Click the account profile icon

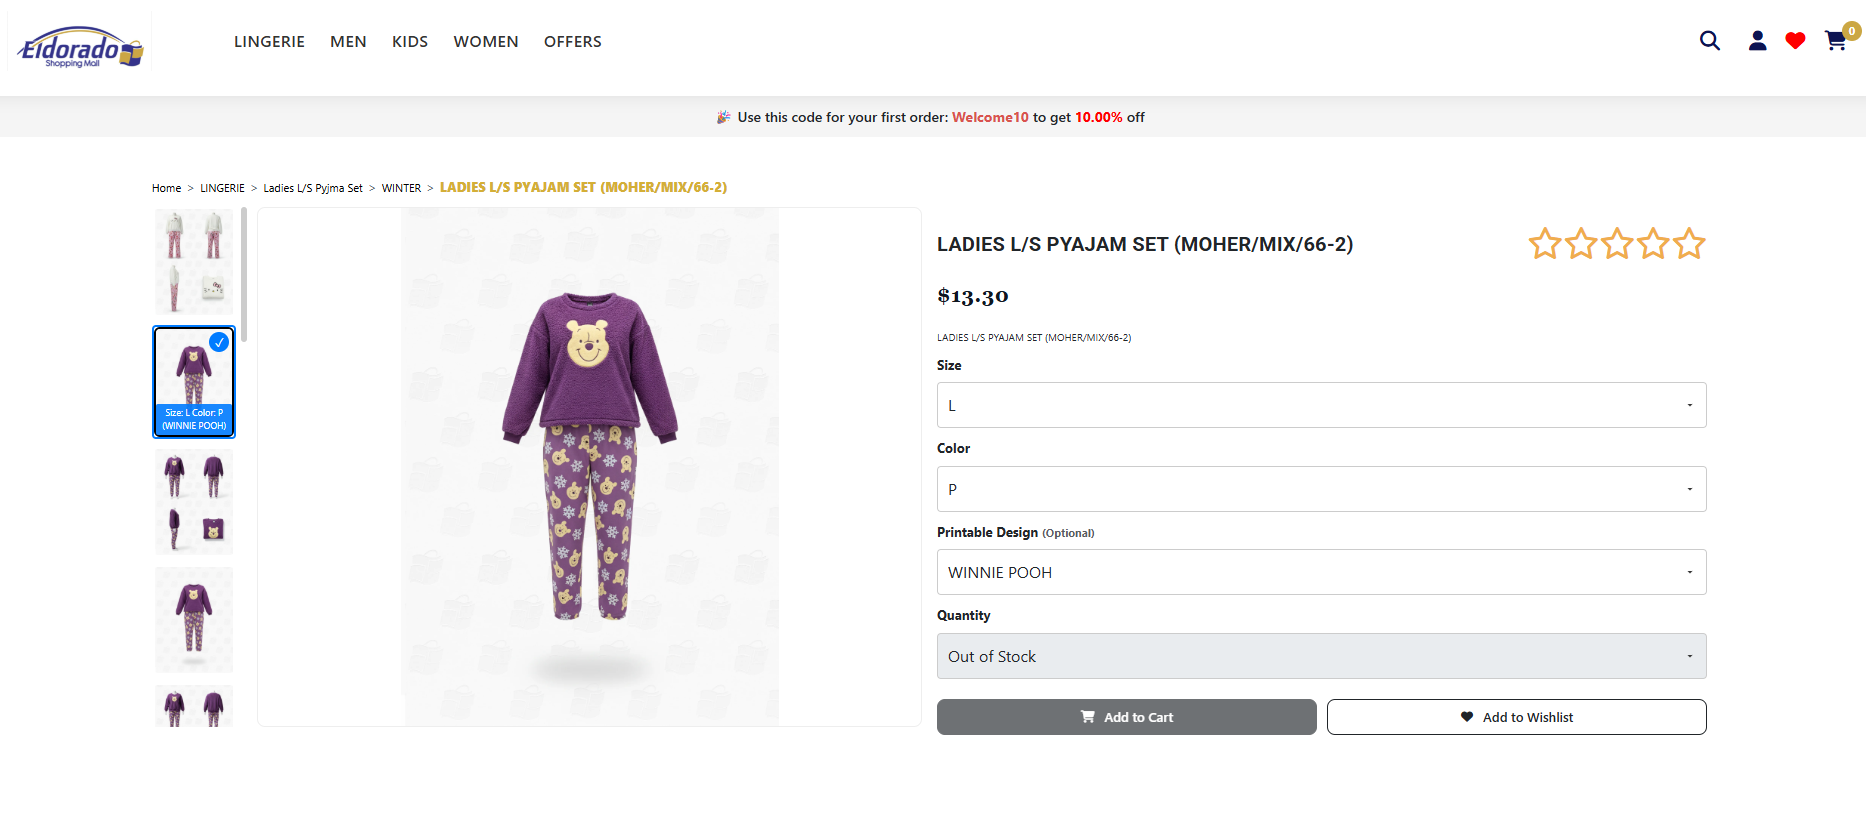pyautogui.click(x=1757, y=41)
